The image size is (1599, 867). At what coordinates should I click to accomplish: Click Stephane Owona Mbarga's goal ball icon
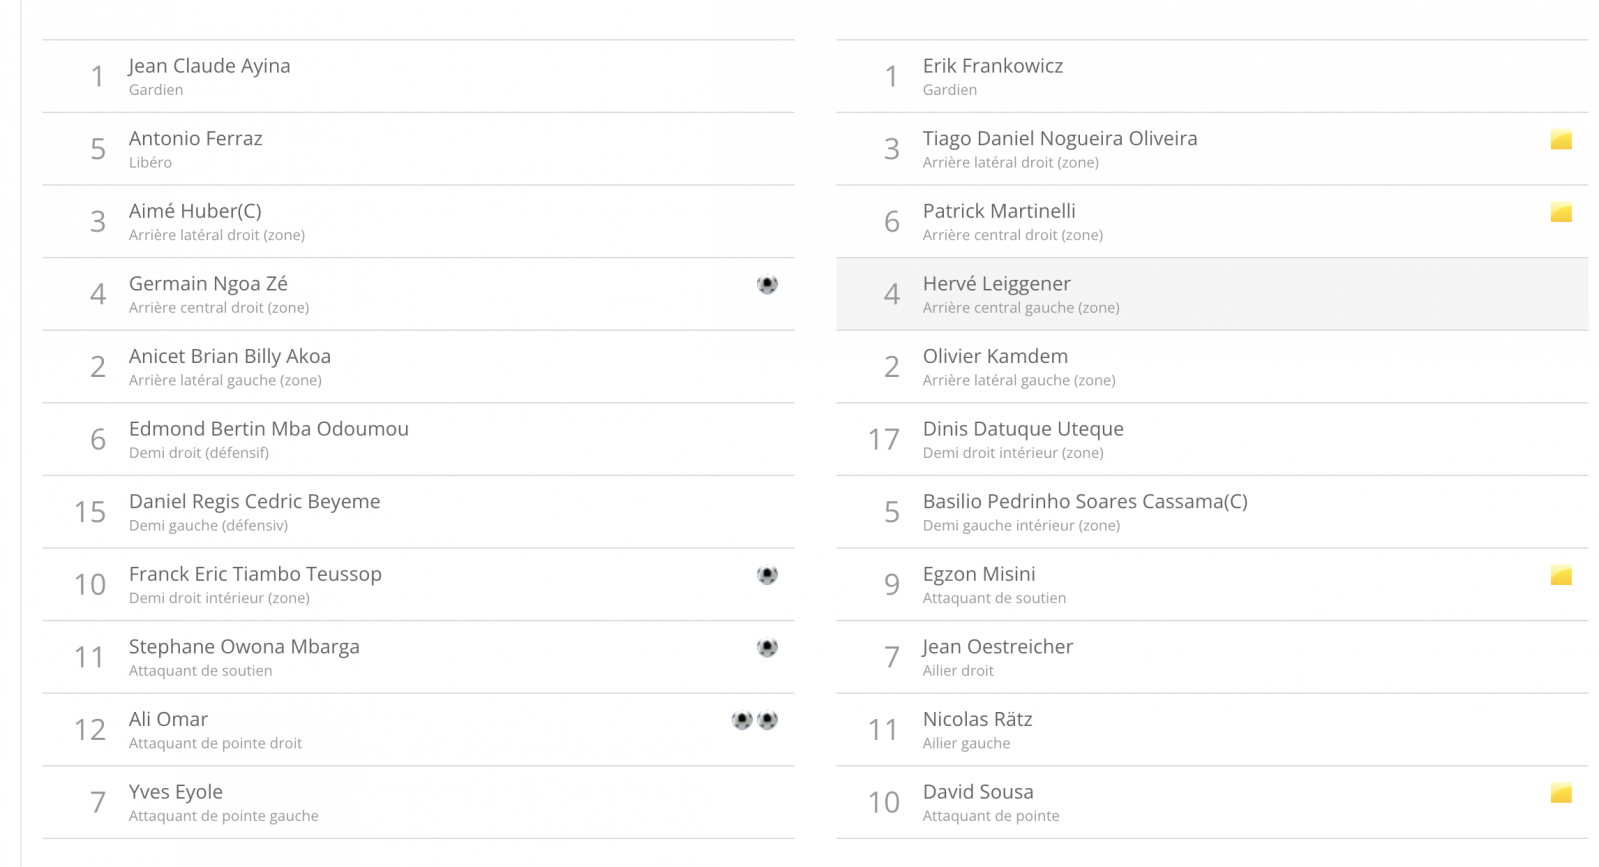coord(767,648)
